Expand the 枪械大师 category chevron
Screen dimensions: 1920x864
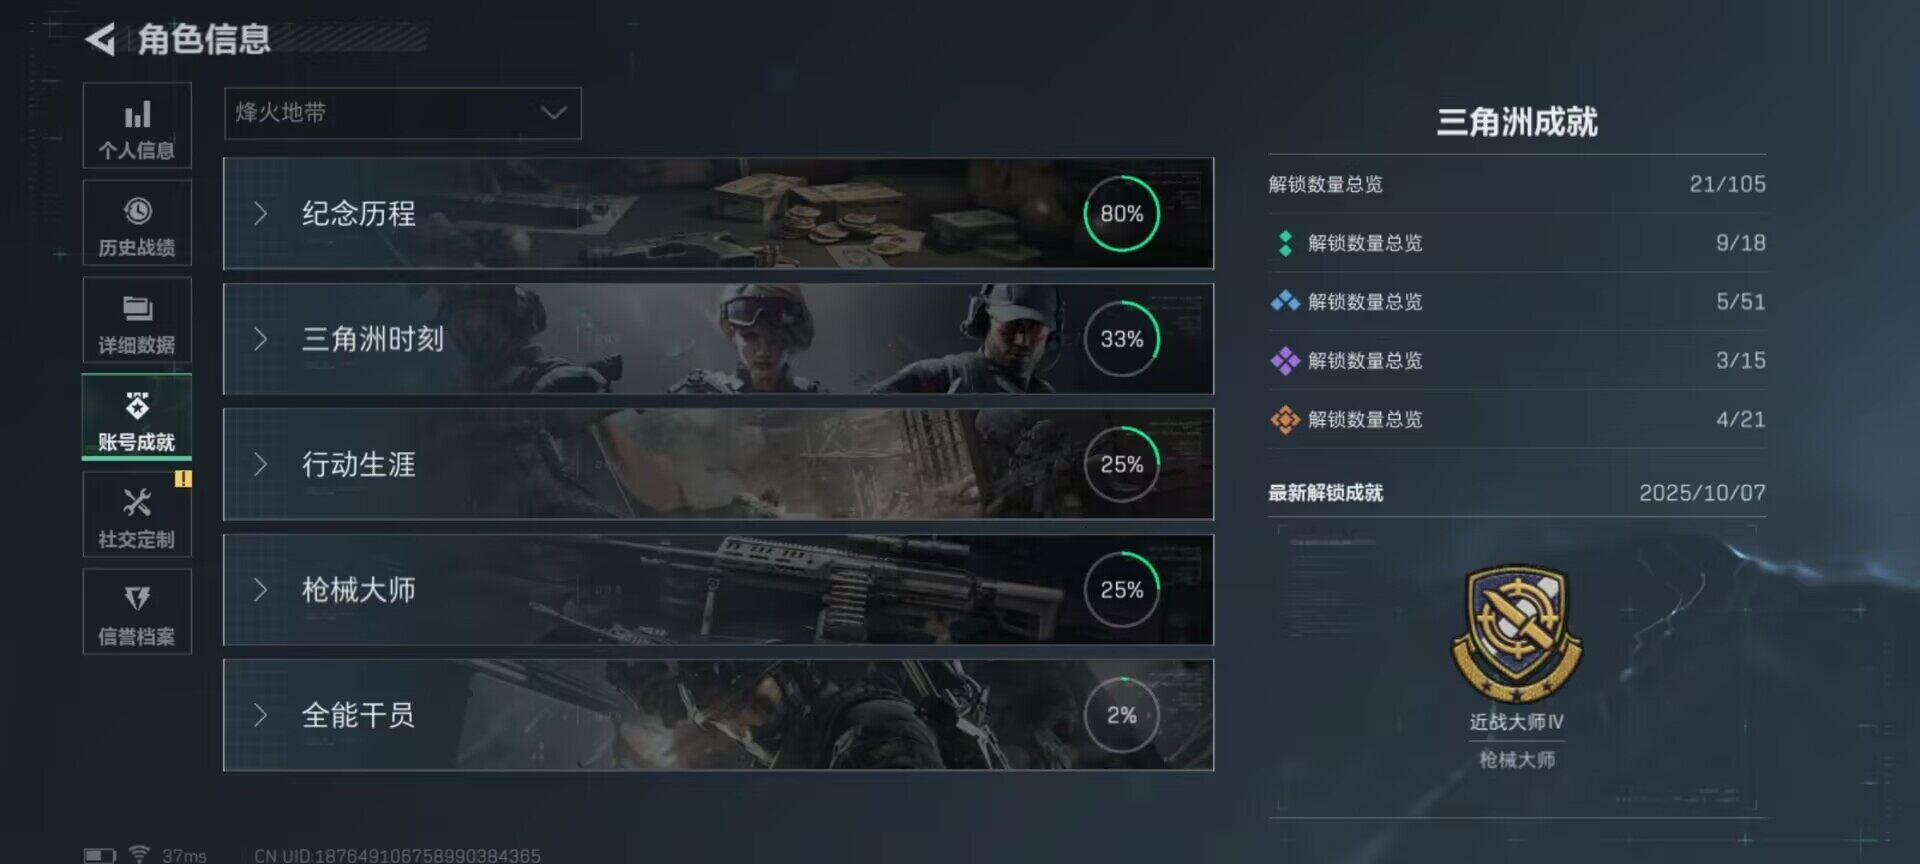[261, 590]
